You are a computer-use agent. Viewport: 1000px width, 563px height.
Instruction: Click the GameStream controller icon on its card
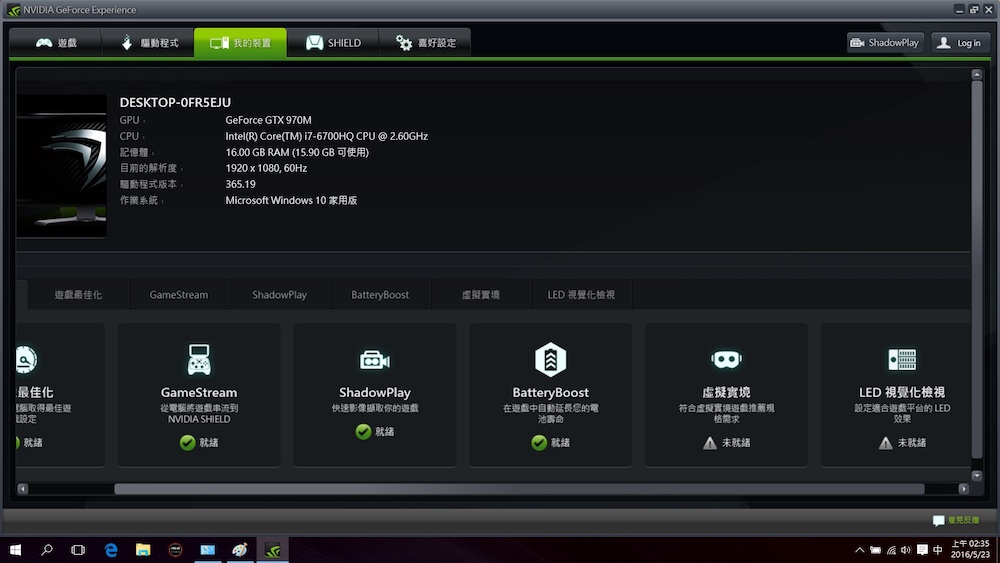click(199, 360)
